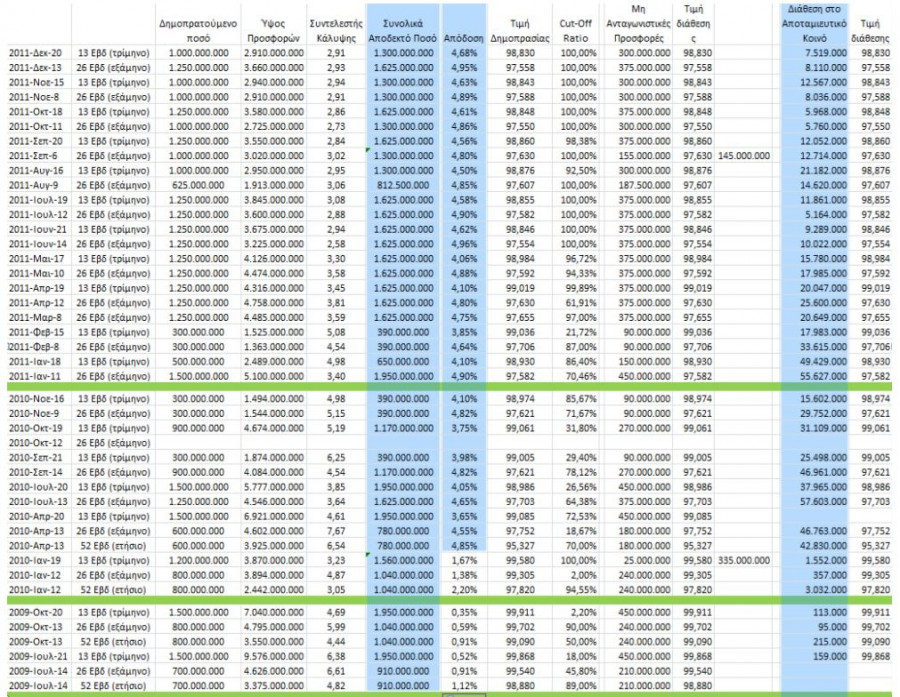Select the 2010-Οκτ-12 date cell
Image resolution: width=900 pixels, height=697 pixels.
point(36,441)
